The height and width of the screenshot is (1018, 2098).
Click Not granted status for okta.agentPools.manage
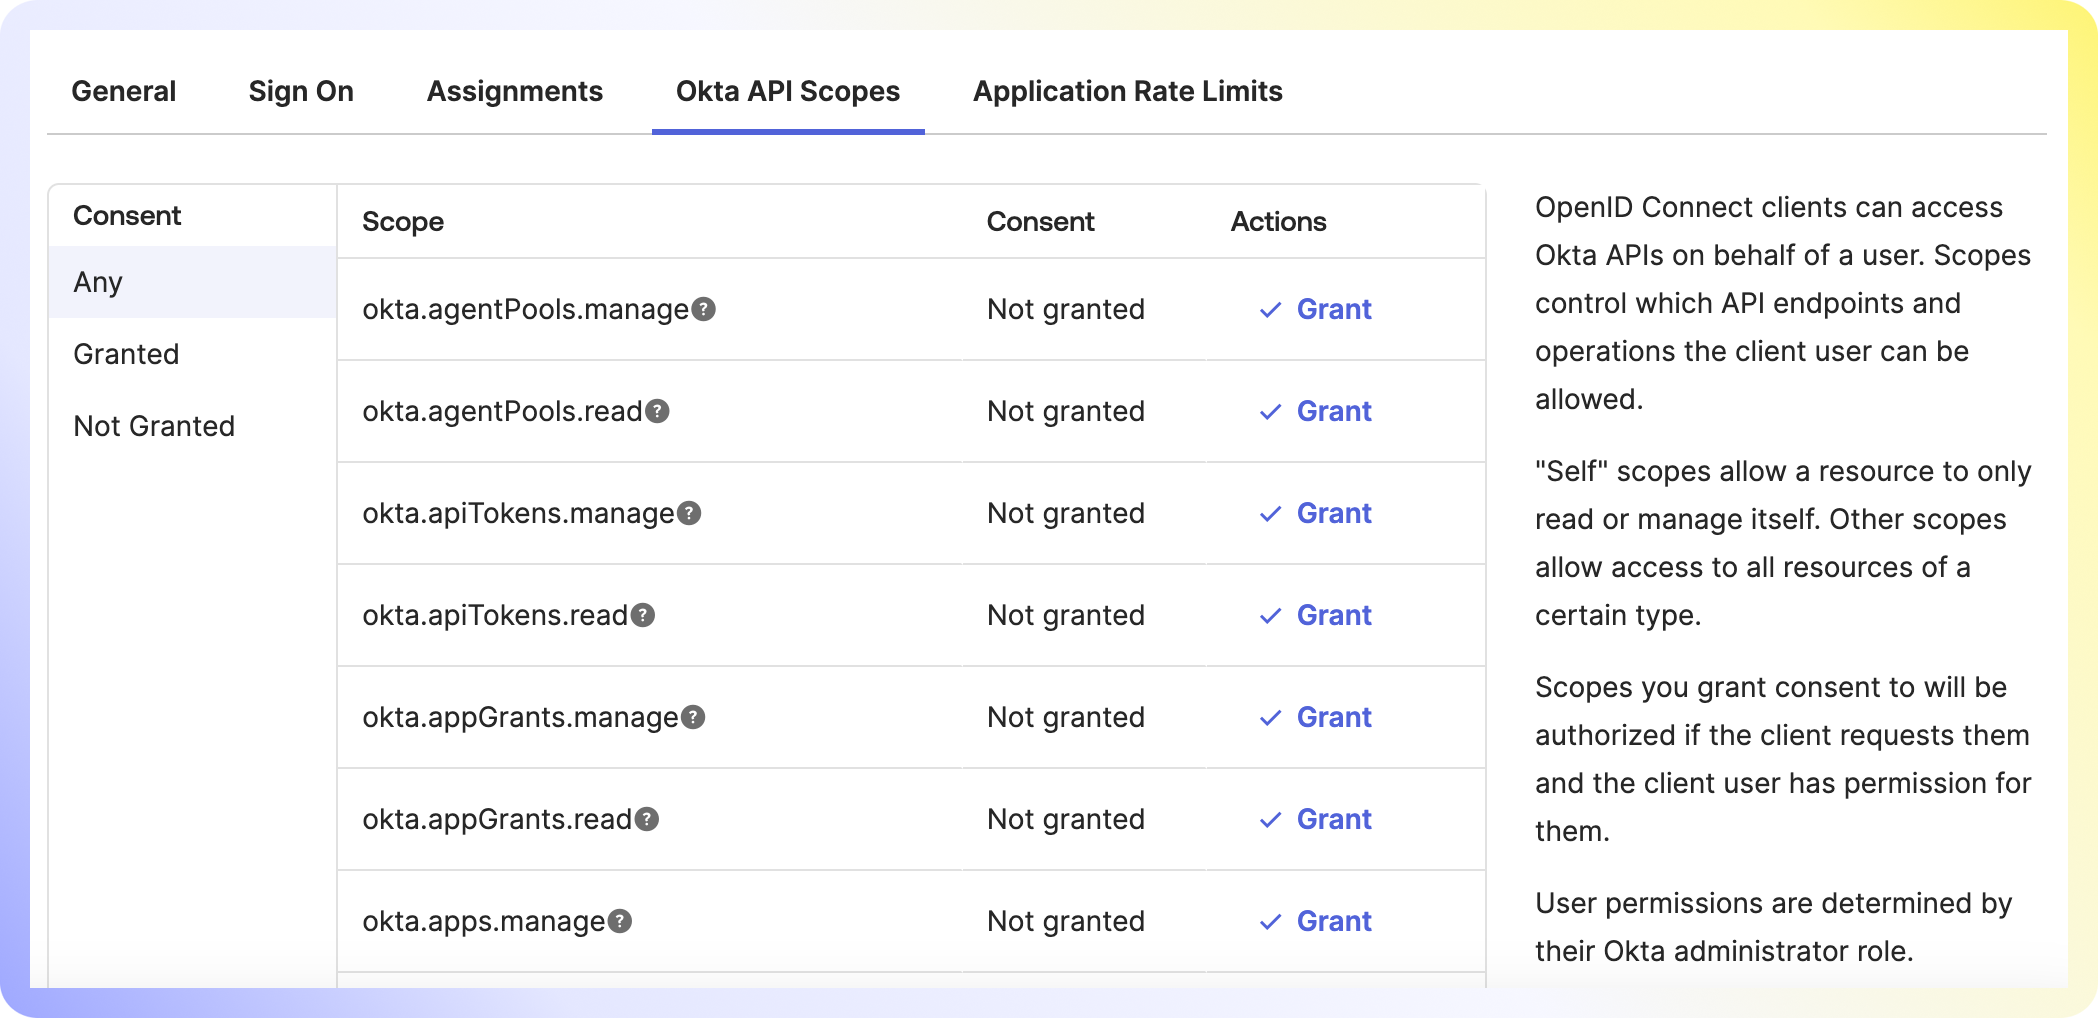point(1066,309)
